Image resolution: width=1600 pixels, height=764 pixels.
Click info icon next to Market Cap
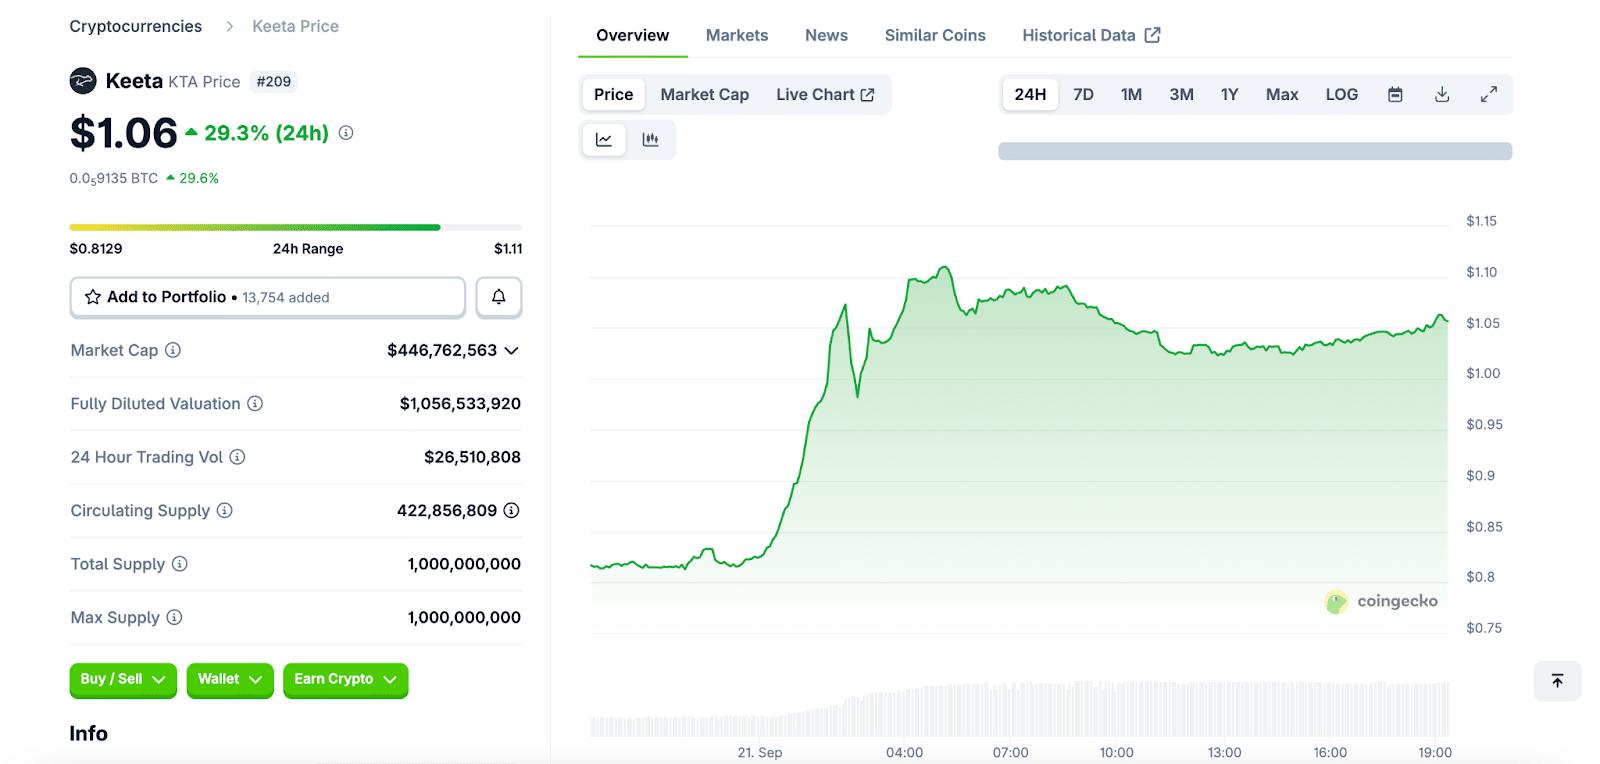point(173,350)
